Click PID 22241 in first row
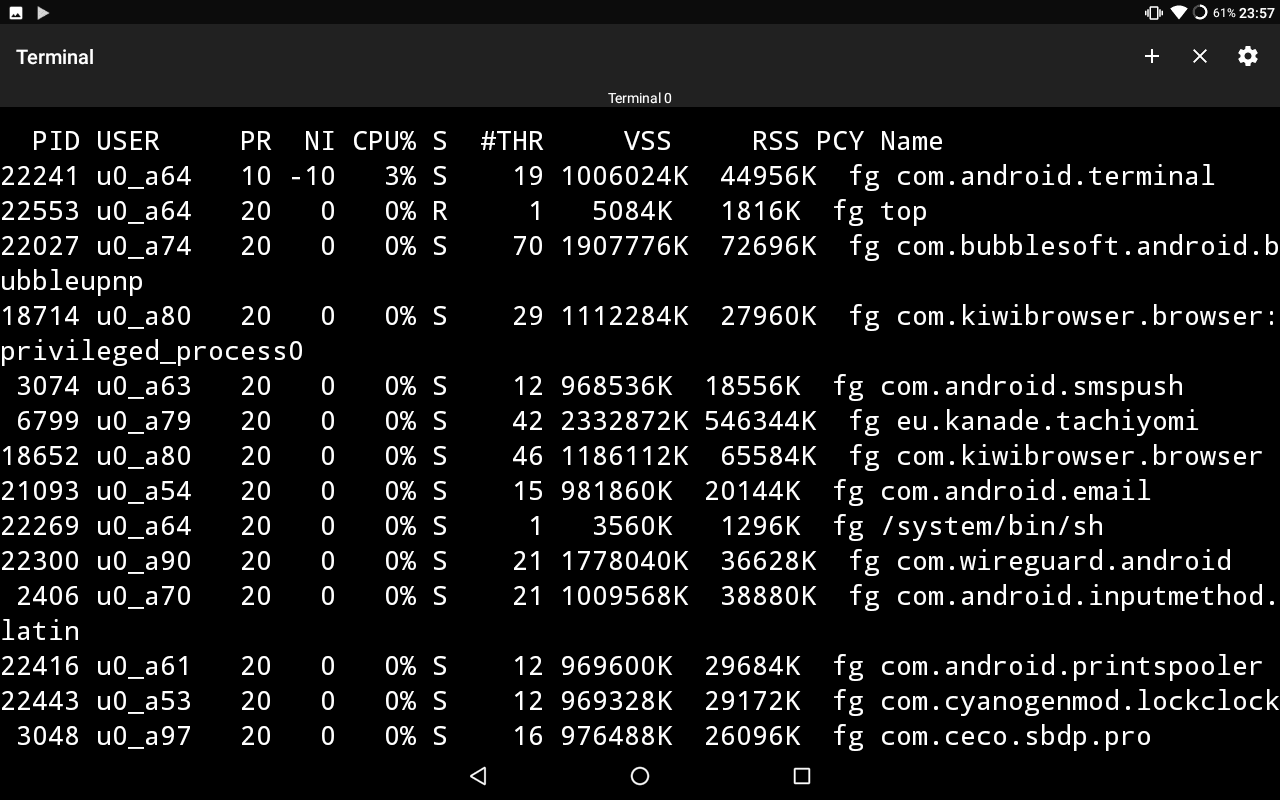This screenshot has height=800, width=1280. [x=40, y=176]
